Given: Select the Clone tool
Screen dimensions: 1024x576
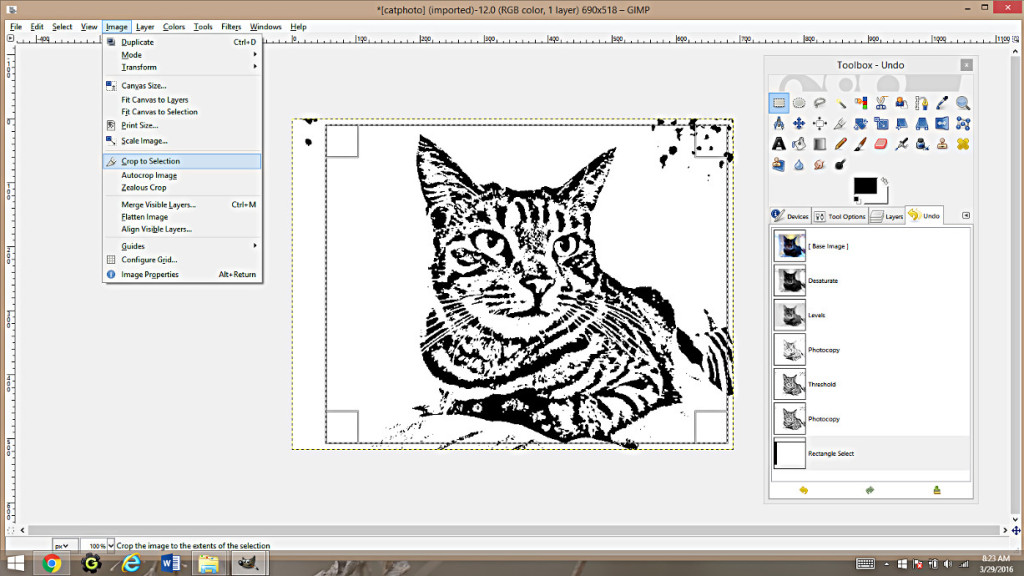Looking at the screenshot, I should [x=941, y=143].
